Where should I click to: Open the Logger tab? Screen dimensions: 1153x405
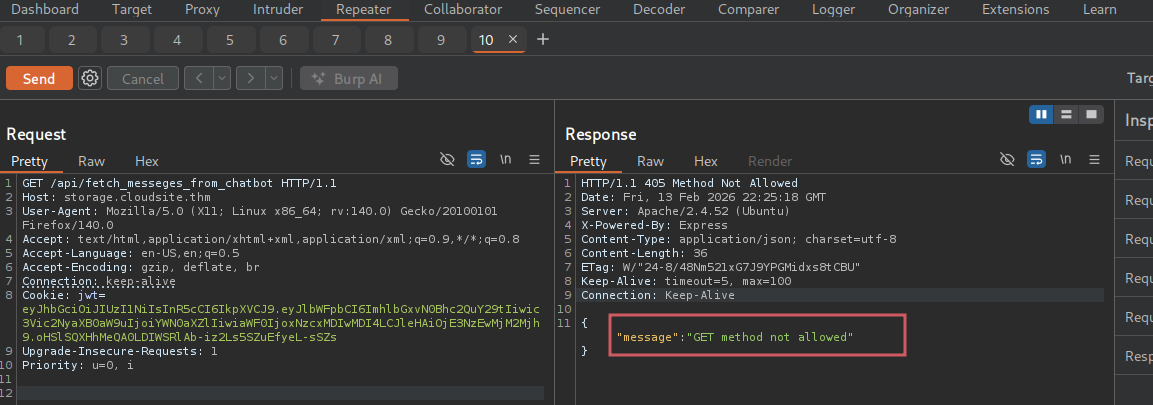click(833, 10)
